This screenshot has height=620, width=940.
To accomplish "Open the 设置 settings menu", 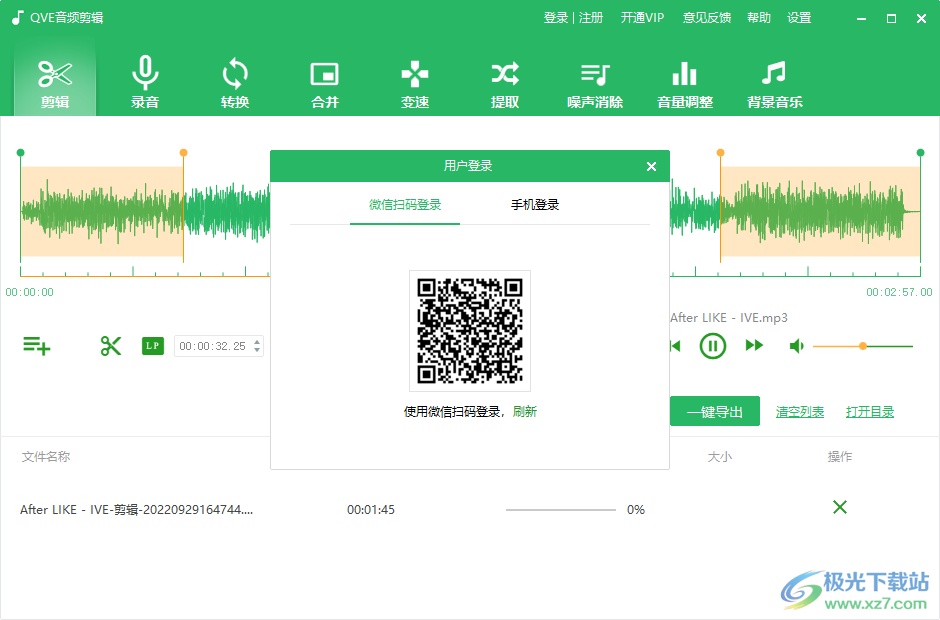I will pyautogui.click(x=799, y=18).
